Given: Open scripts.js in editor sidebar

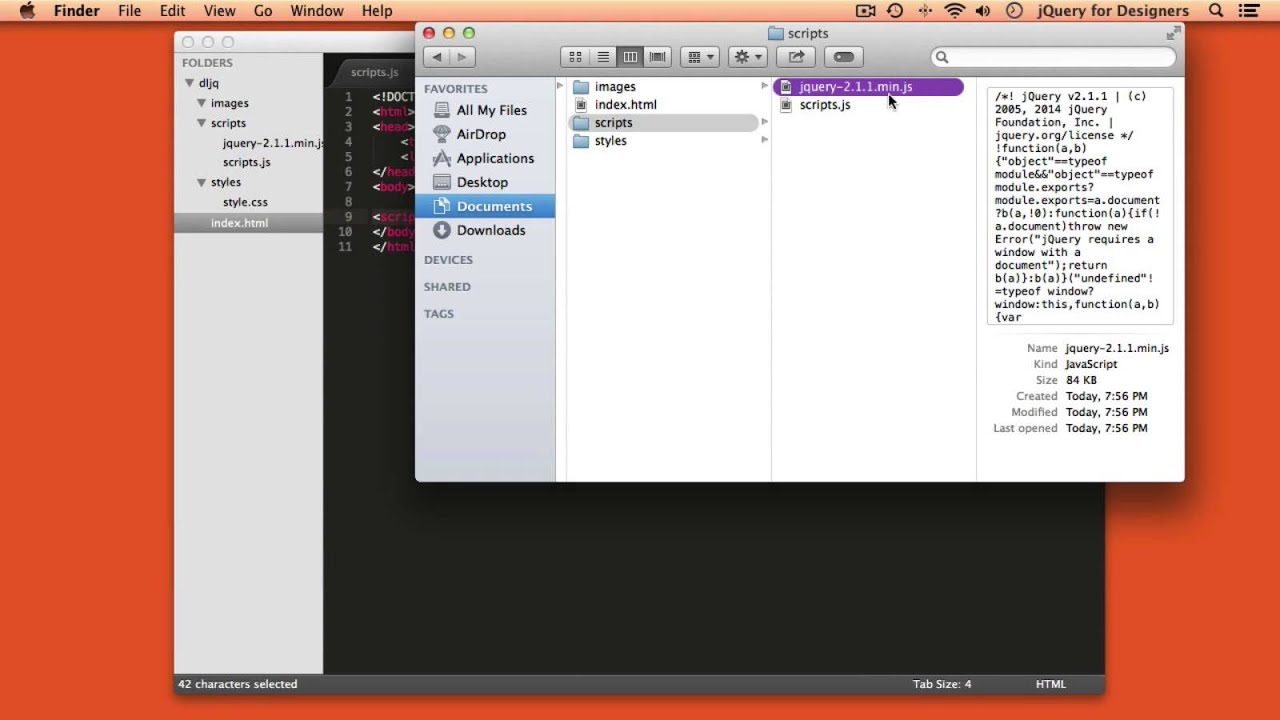Looking at the screenshot, I should pyautogui.click(x=247, y=162).
